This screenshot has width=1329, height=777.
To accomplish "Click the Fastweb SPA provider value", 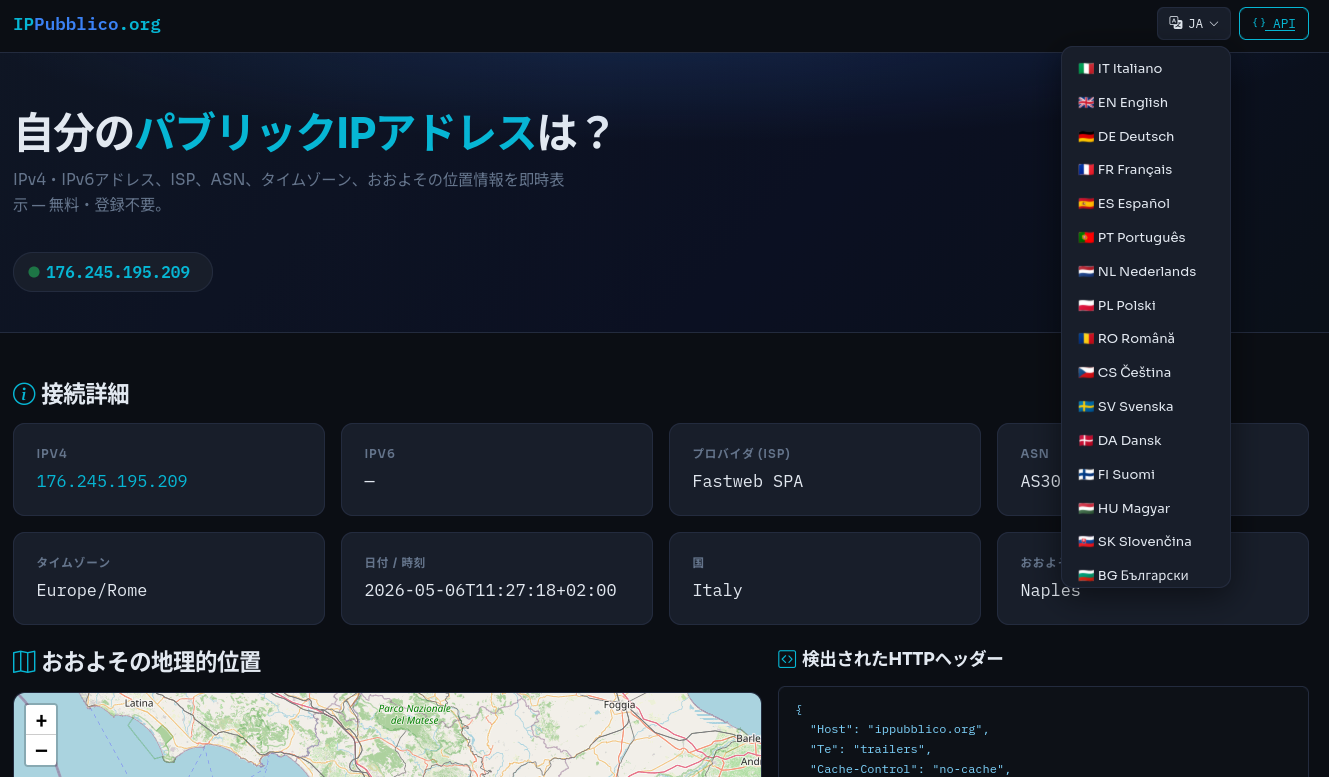I will point(748,481).
